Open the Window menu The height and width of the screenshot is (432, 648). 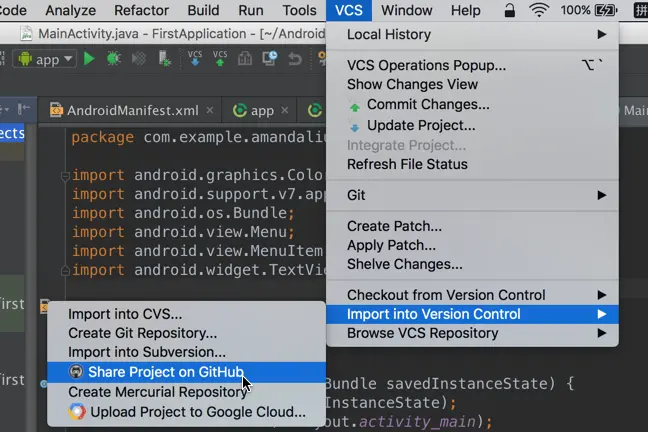(x=407, y=10)
